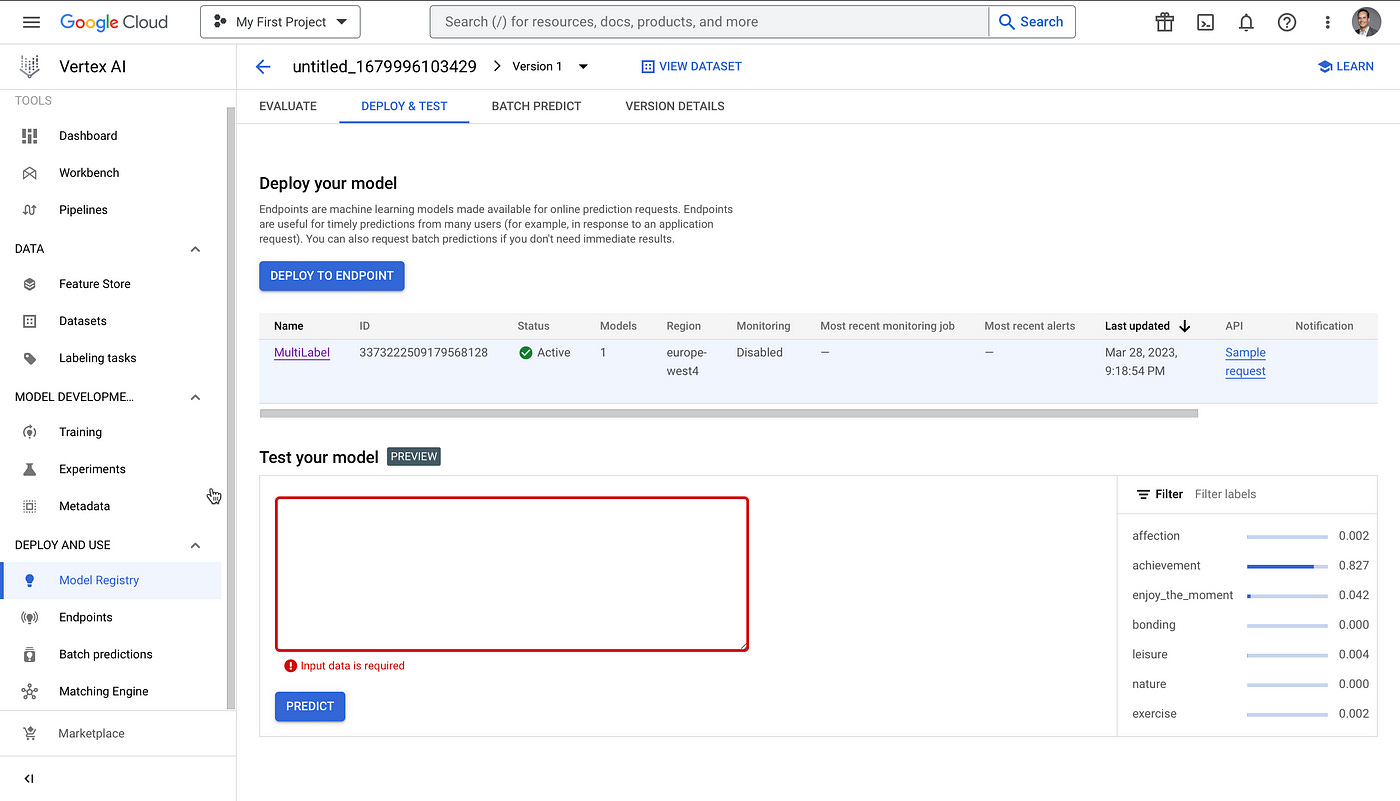The height and width of the screenshot is (801, 1400).
Task: Click the Labeling tasks tag icon
Action: point(30,358)
